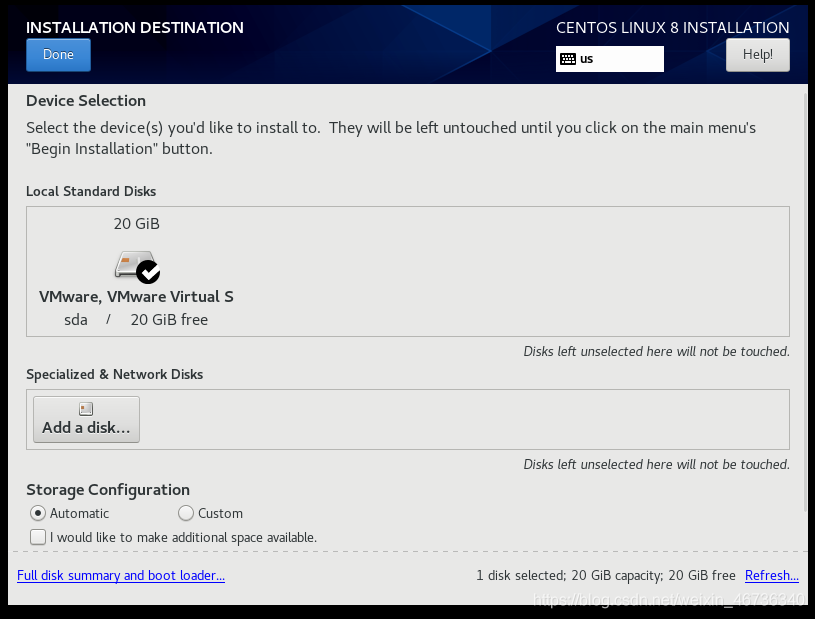
Task: Click the keyboard icon in layout indicator
Action: (568, 59)
